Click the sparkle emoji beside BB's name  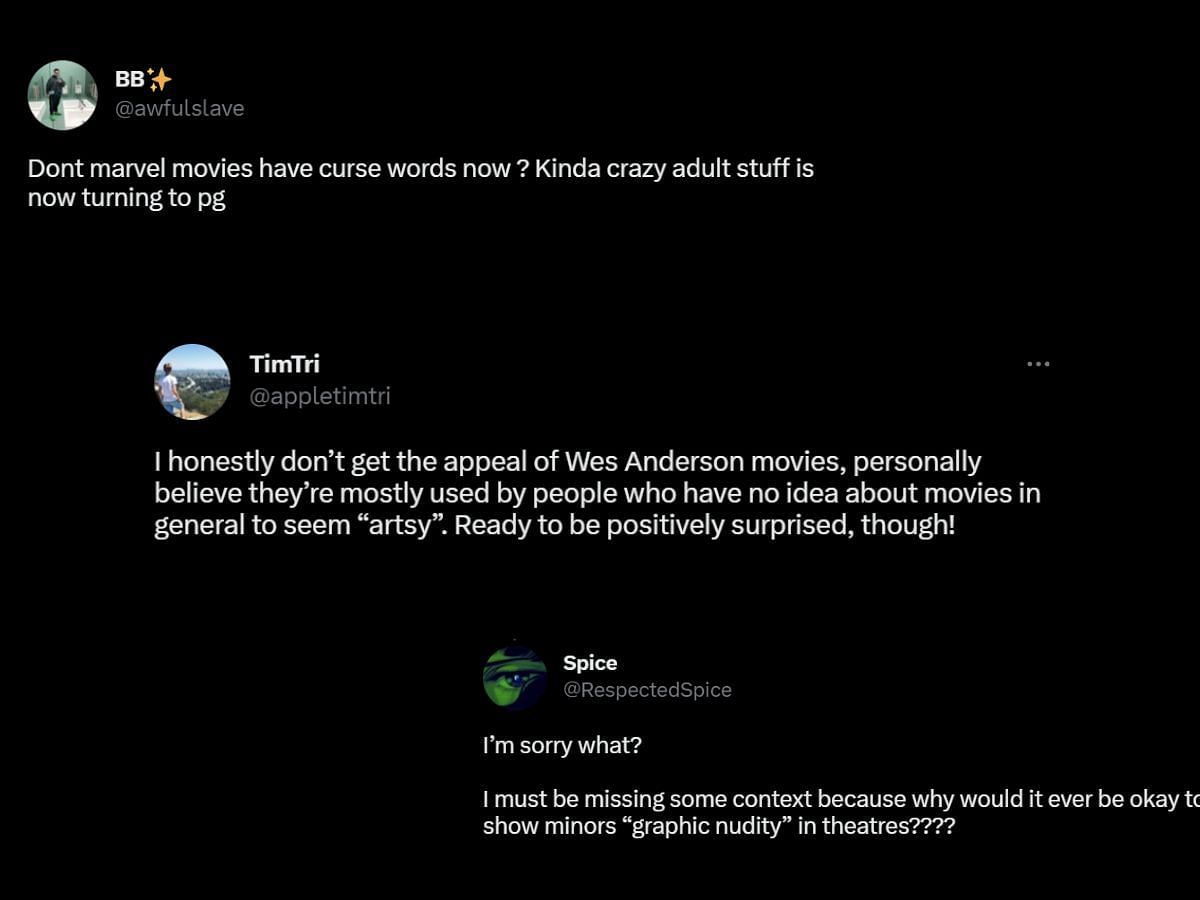coord(159,80)
